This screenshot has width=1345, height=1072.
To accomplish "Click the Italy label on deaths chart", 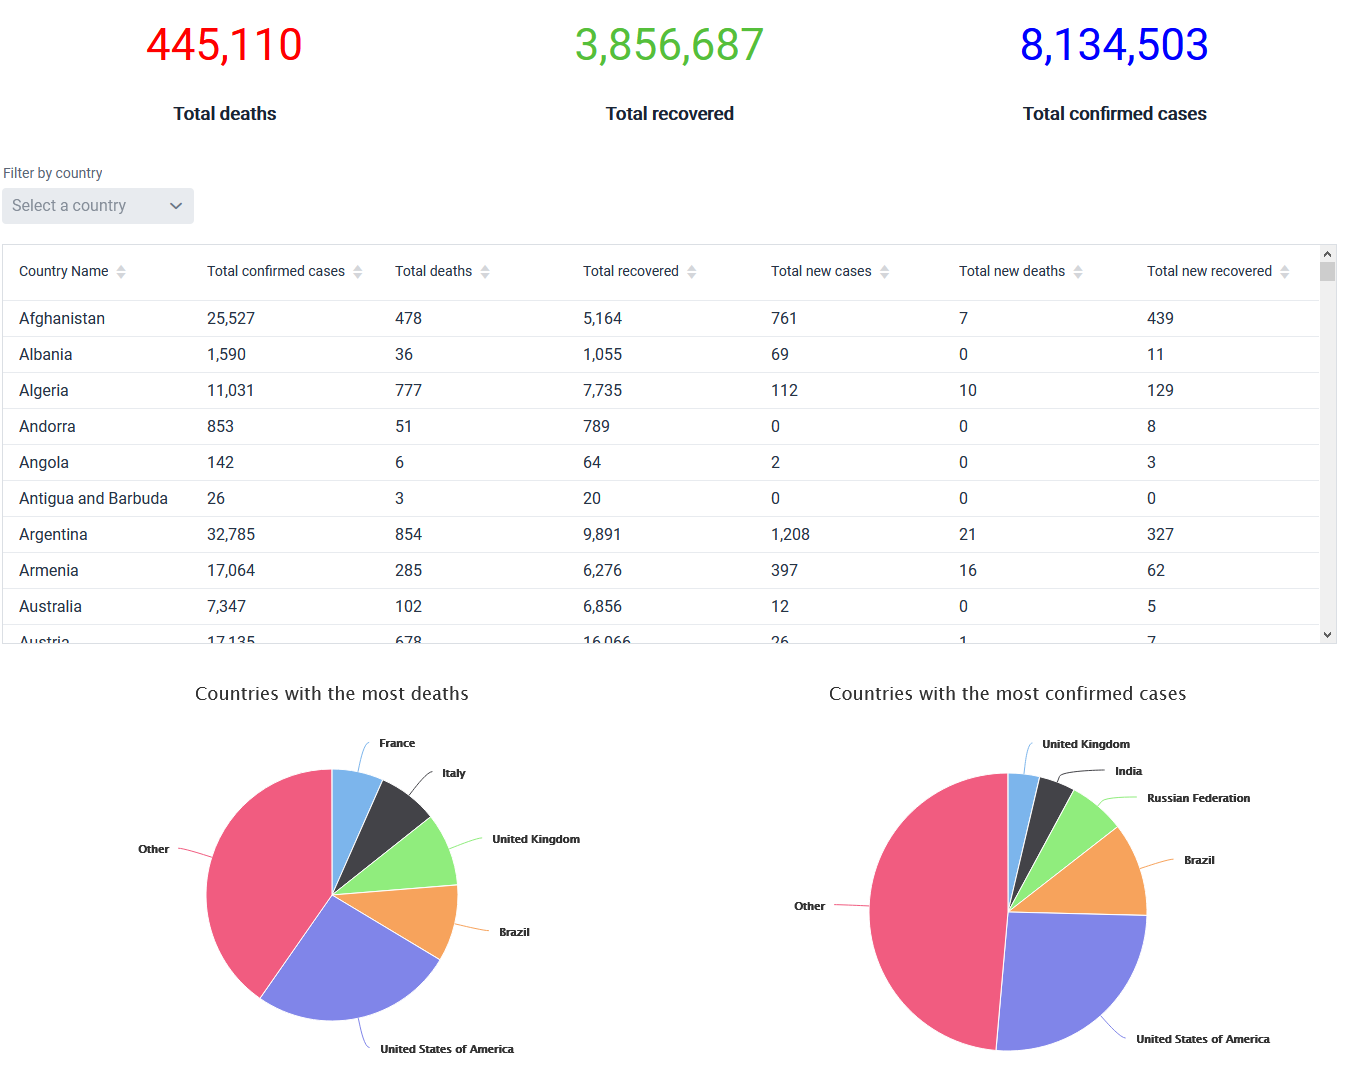I will [454, 773].
